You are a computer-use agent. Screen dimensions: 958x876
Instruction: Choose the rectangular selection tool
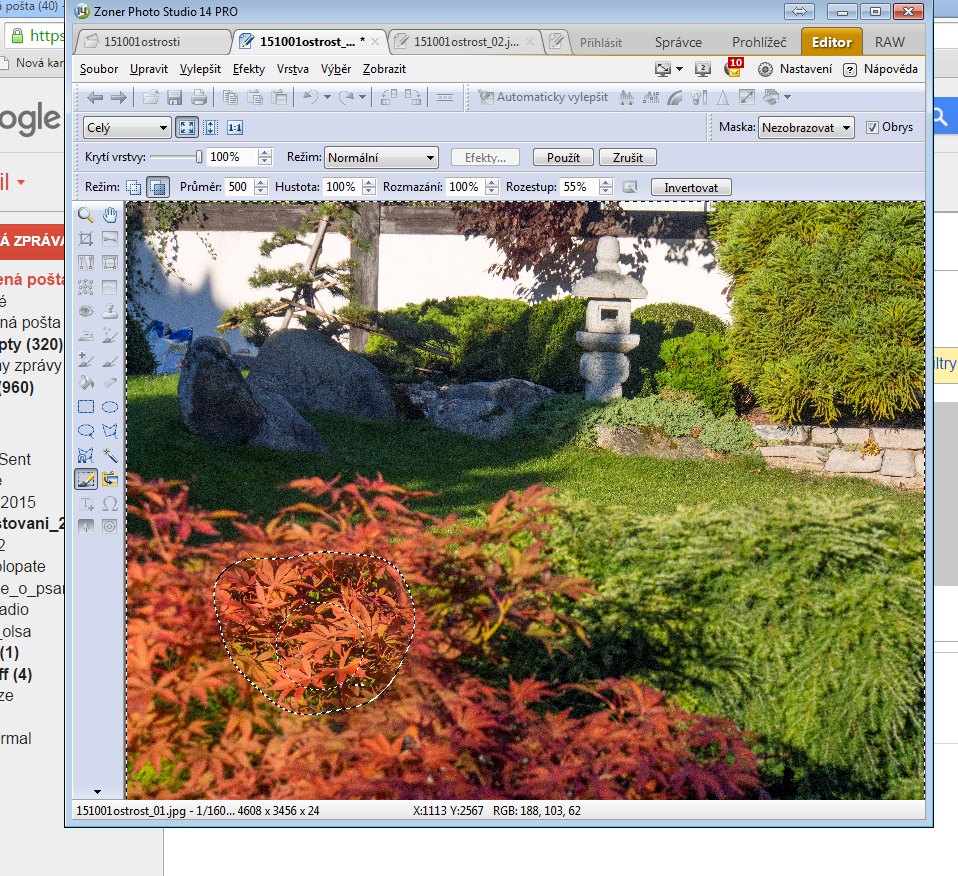pos(86,407)
